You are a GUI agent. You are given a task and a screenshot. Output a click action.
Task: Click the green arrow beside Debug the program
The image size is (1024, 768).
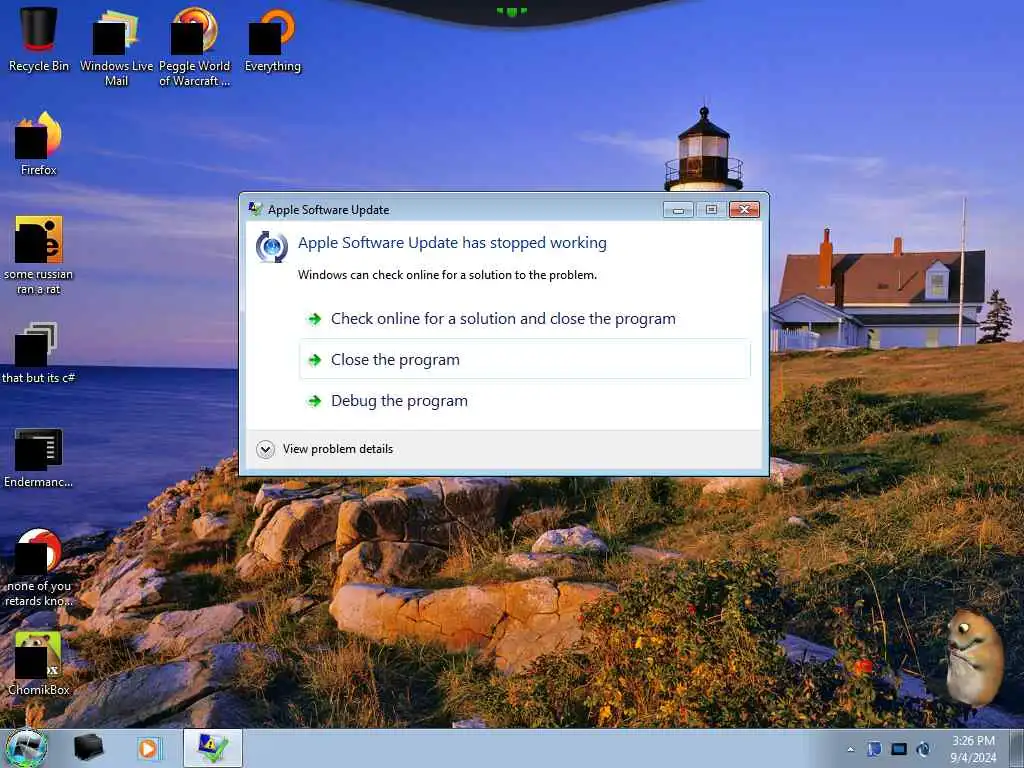pyautogui.click(x=315, y=401)
